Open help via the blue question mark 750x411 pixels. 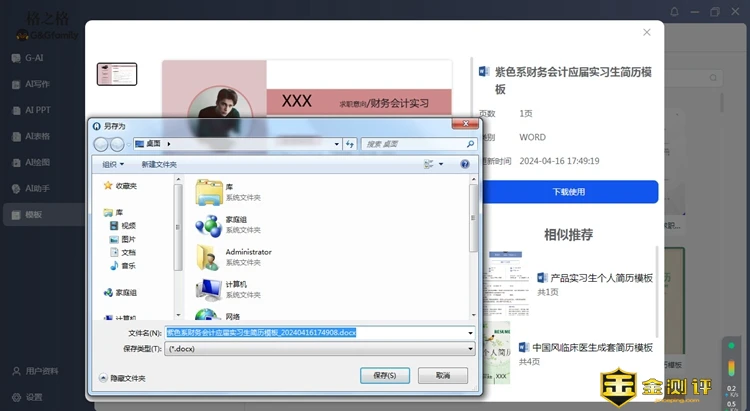coord(464,164)
